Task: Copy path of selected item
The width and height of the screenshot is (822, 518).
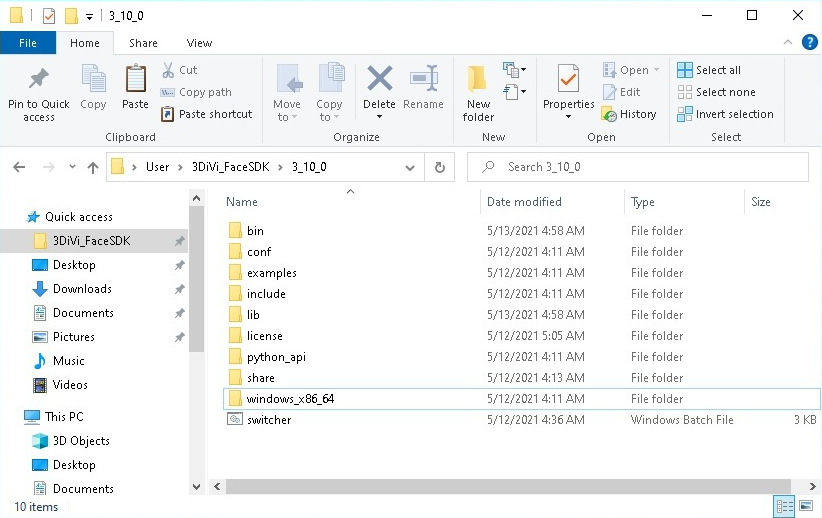Action: coord(196,92)
